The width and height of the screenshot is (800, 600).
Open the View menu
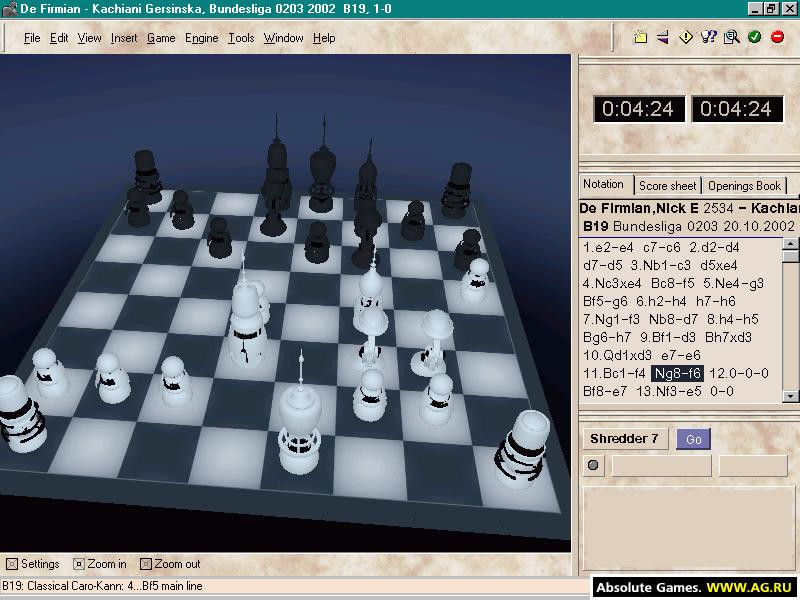(89, 38)
